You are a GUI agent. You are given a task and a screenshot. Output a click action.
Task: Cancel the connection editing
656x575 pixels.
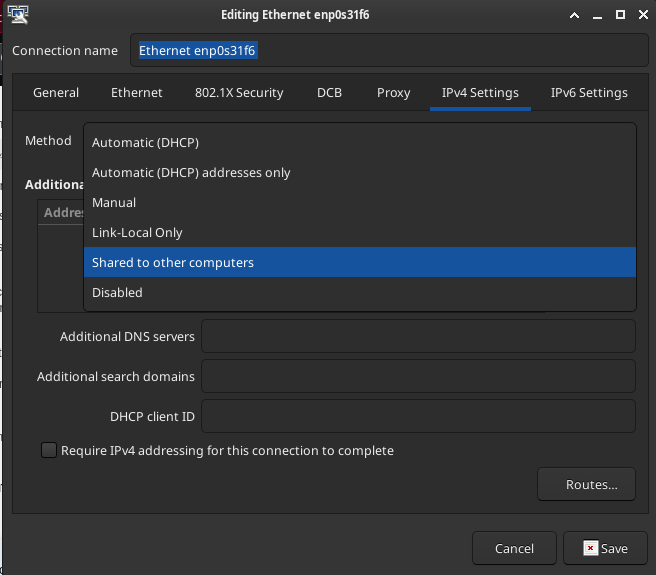[x=515, y=548]
